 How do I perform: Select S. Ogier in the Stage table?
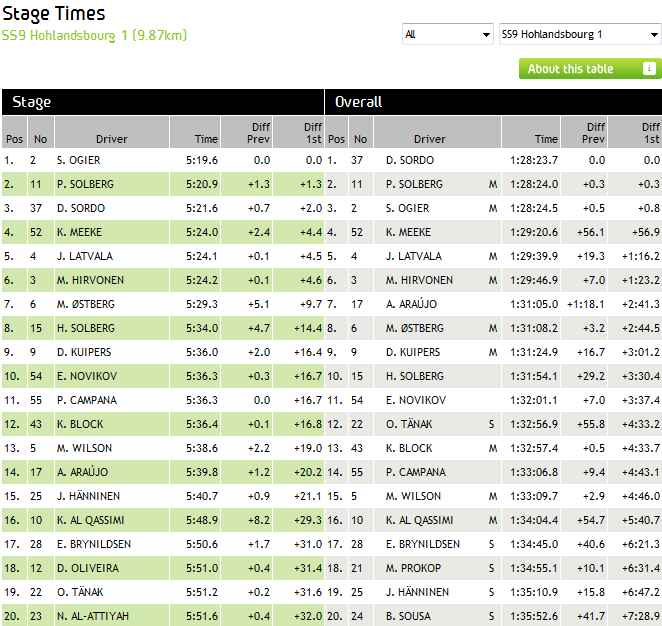[78, 160]
